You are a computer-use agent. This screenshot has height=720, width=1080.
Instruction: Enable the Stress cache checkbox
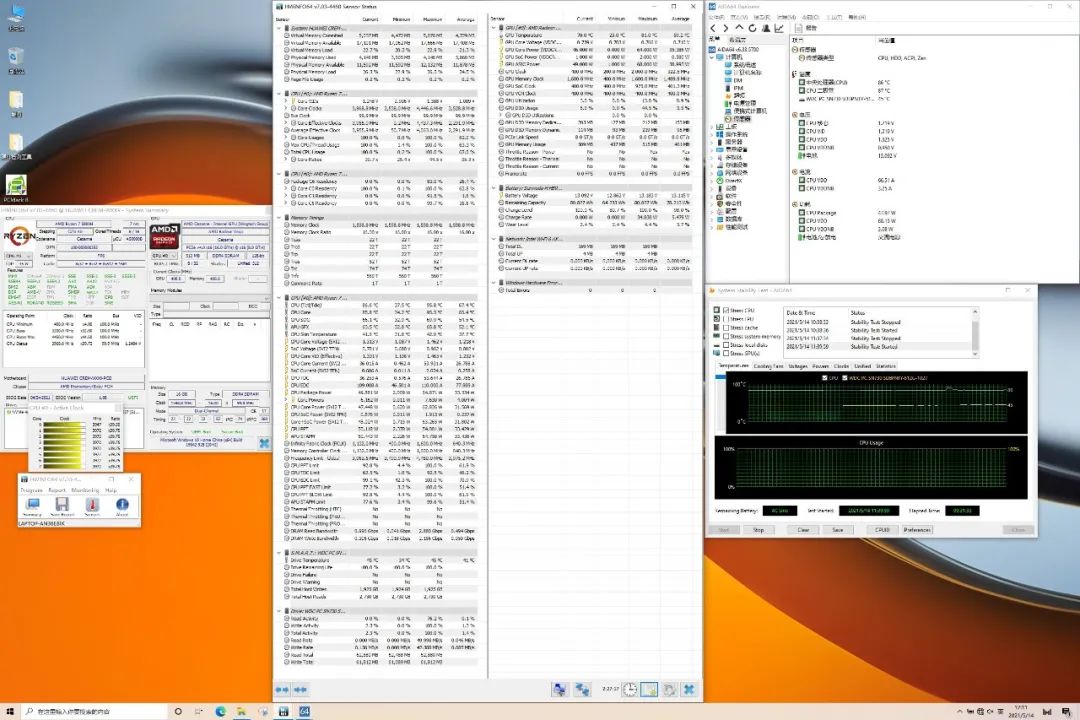(726, 328)
